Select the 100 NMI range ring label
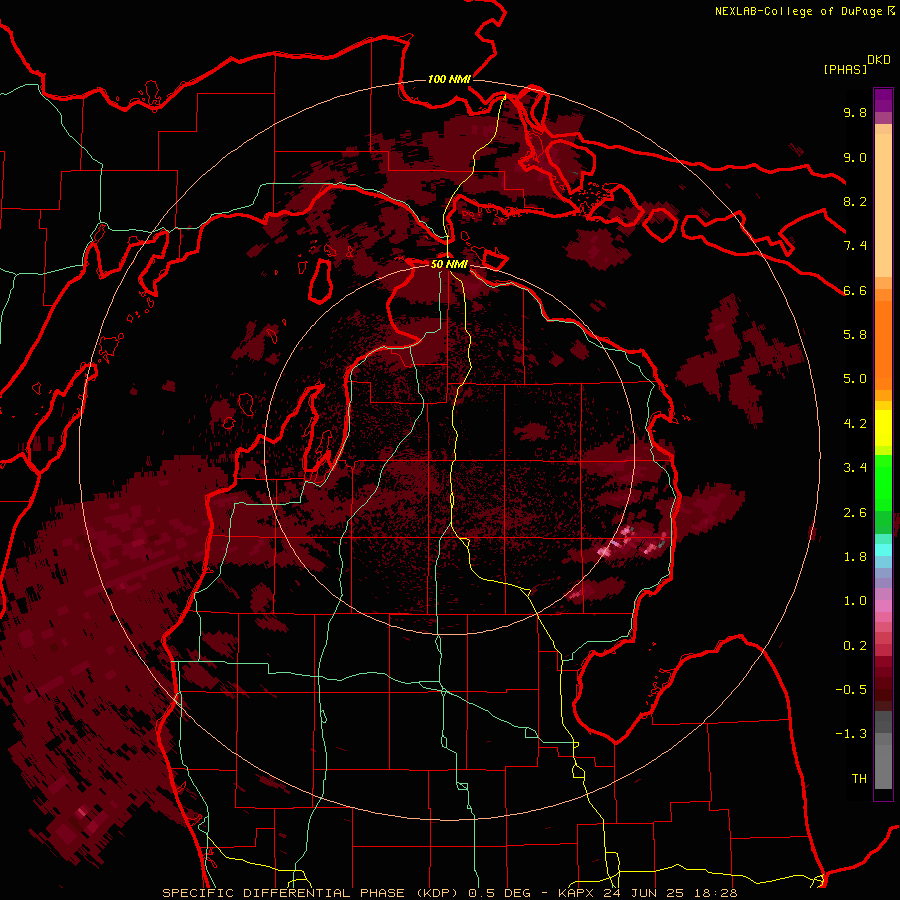900x900 pixels. pyautogui.click(x=449, y=79)
